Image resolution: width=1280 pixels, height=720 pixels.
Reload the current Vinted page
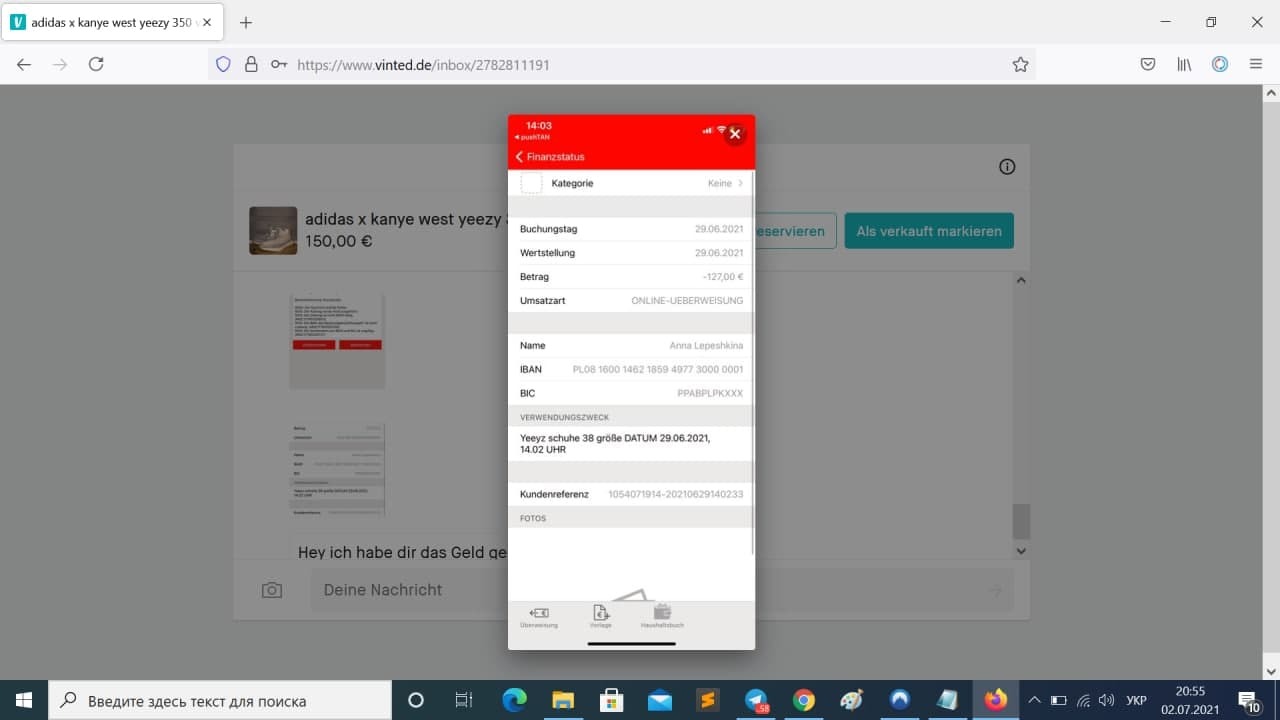click(x=96, y=64)
